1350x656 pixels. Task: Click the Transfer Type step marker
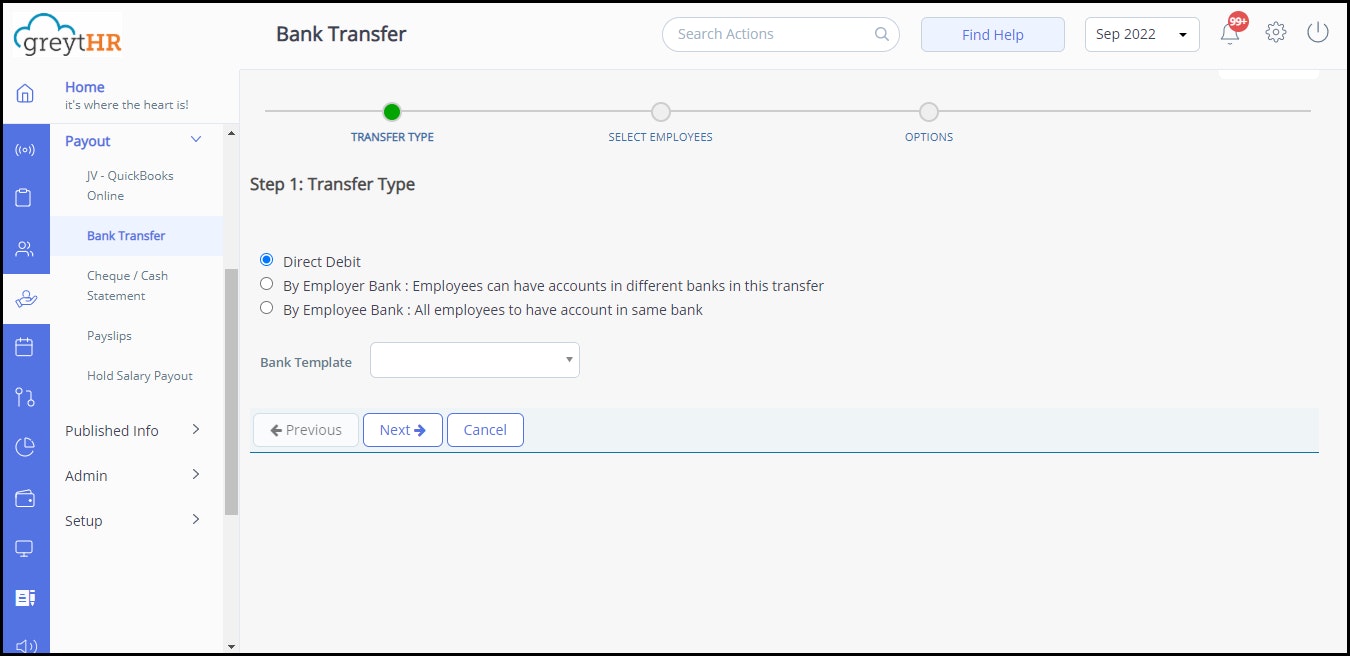(392, 112)
